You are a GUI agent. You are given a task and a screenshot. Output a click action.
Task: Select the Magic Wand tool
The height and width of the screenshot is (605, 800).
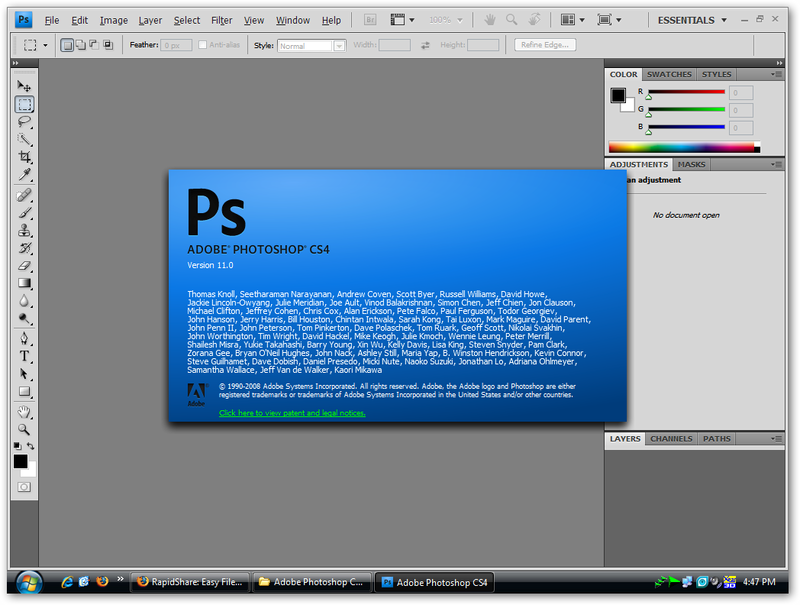click(x=24, y=139)
